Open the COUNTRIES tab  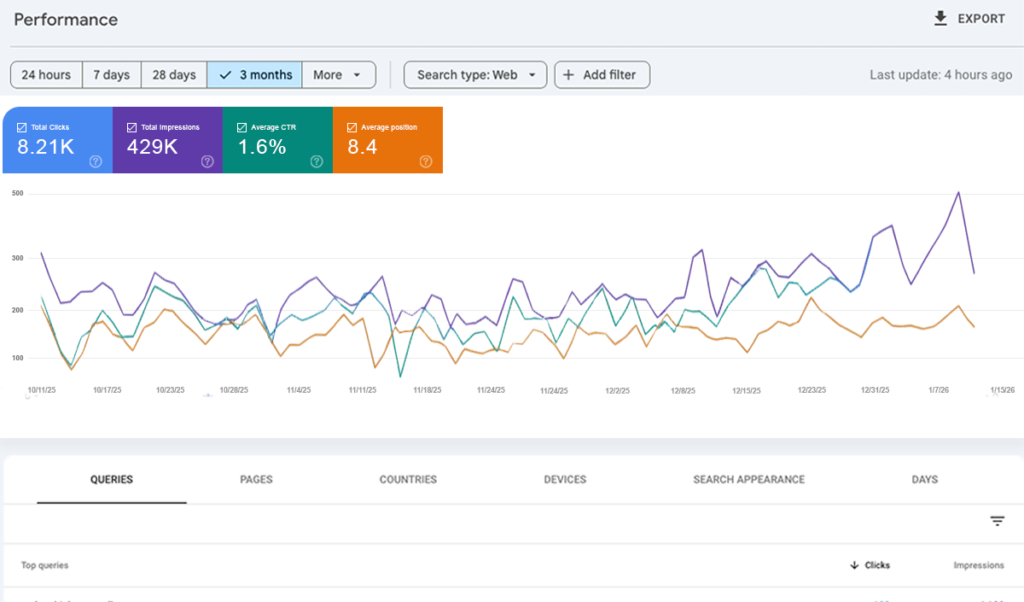point(408,479)
